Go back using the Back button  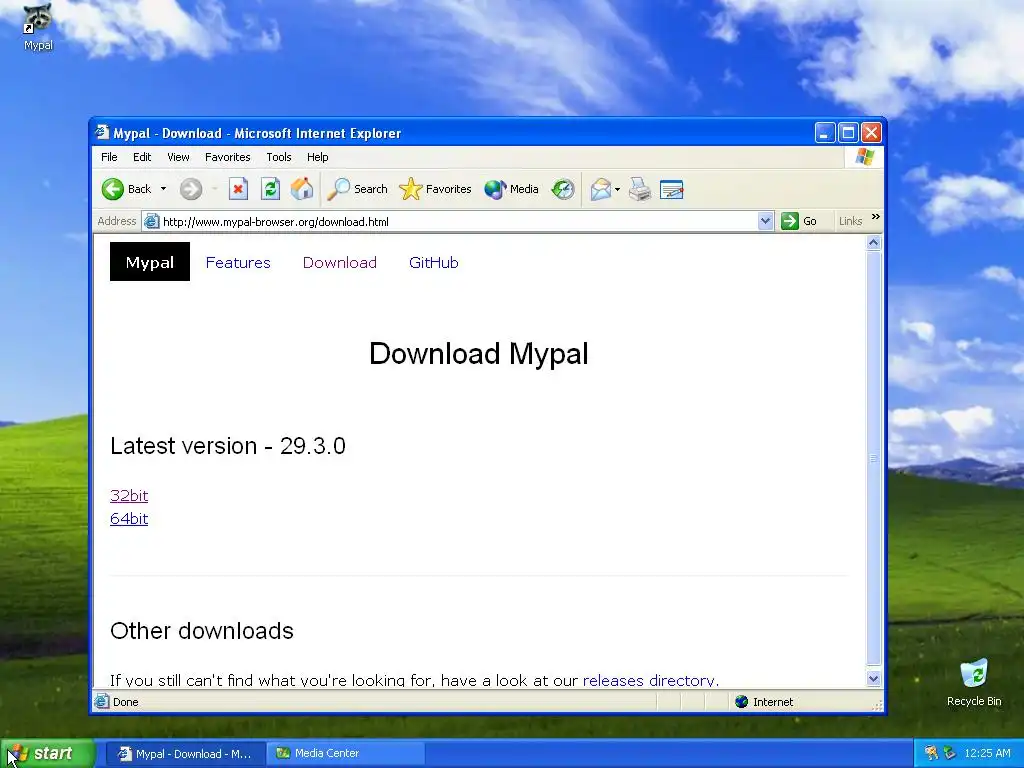[x=127, y=189]
